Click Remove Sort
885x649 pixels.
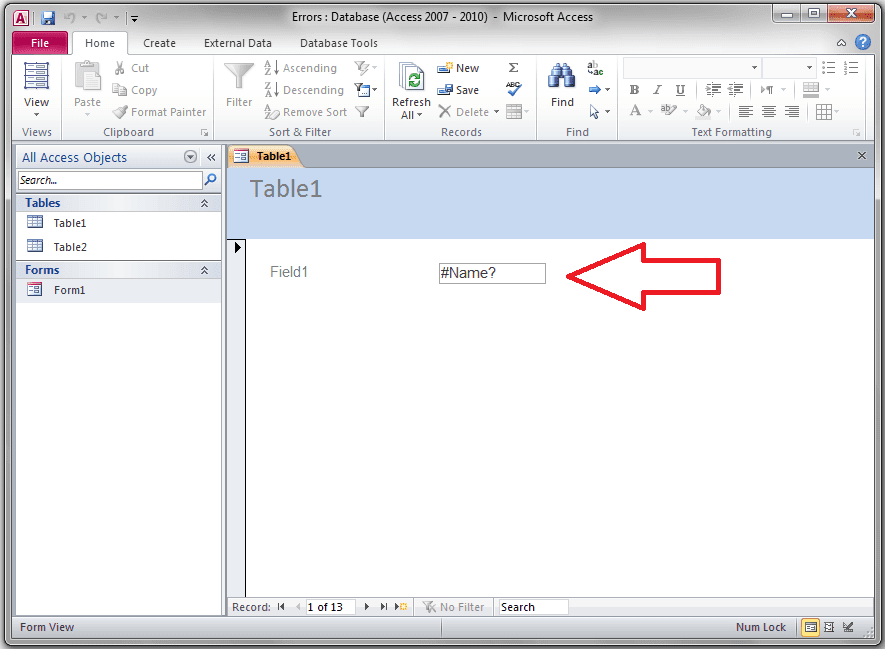click(x=306, y=112)
